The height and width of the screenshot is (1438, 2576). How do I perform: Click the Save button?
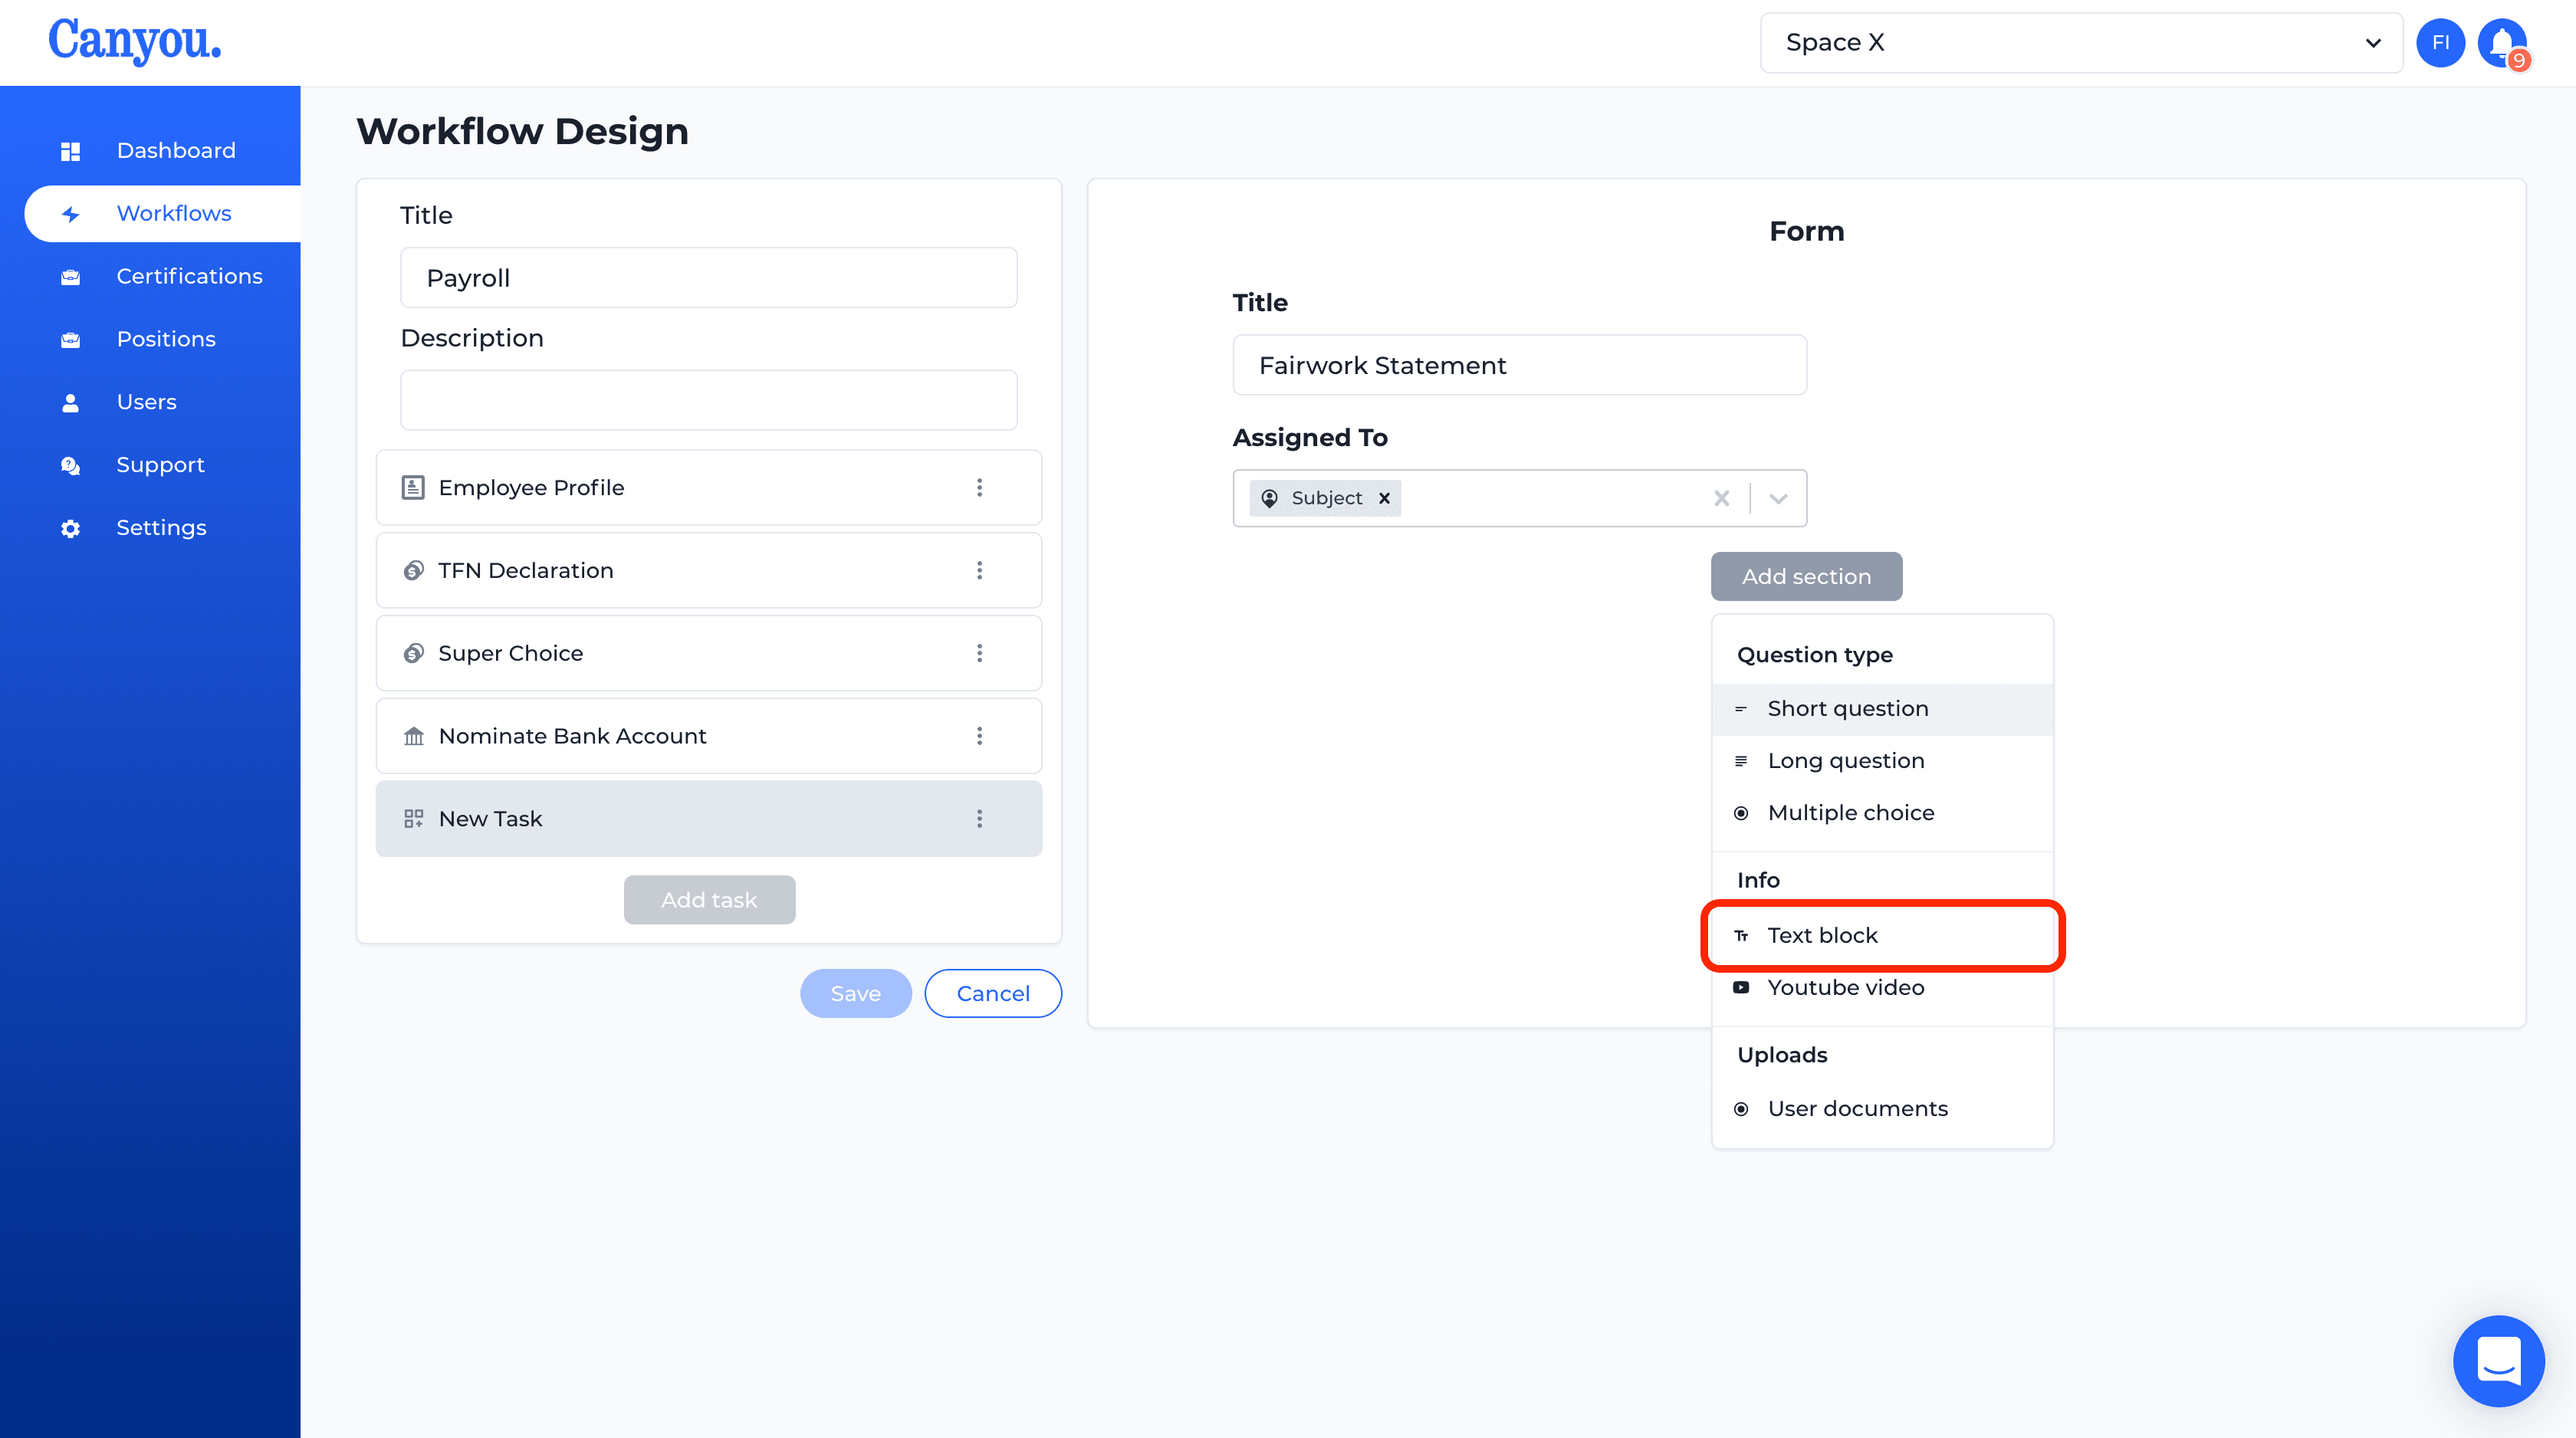point(855,993)
